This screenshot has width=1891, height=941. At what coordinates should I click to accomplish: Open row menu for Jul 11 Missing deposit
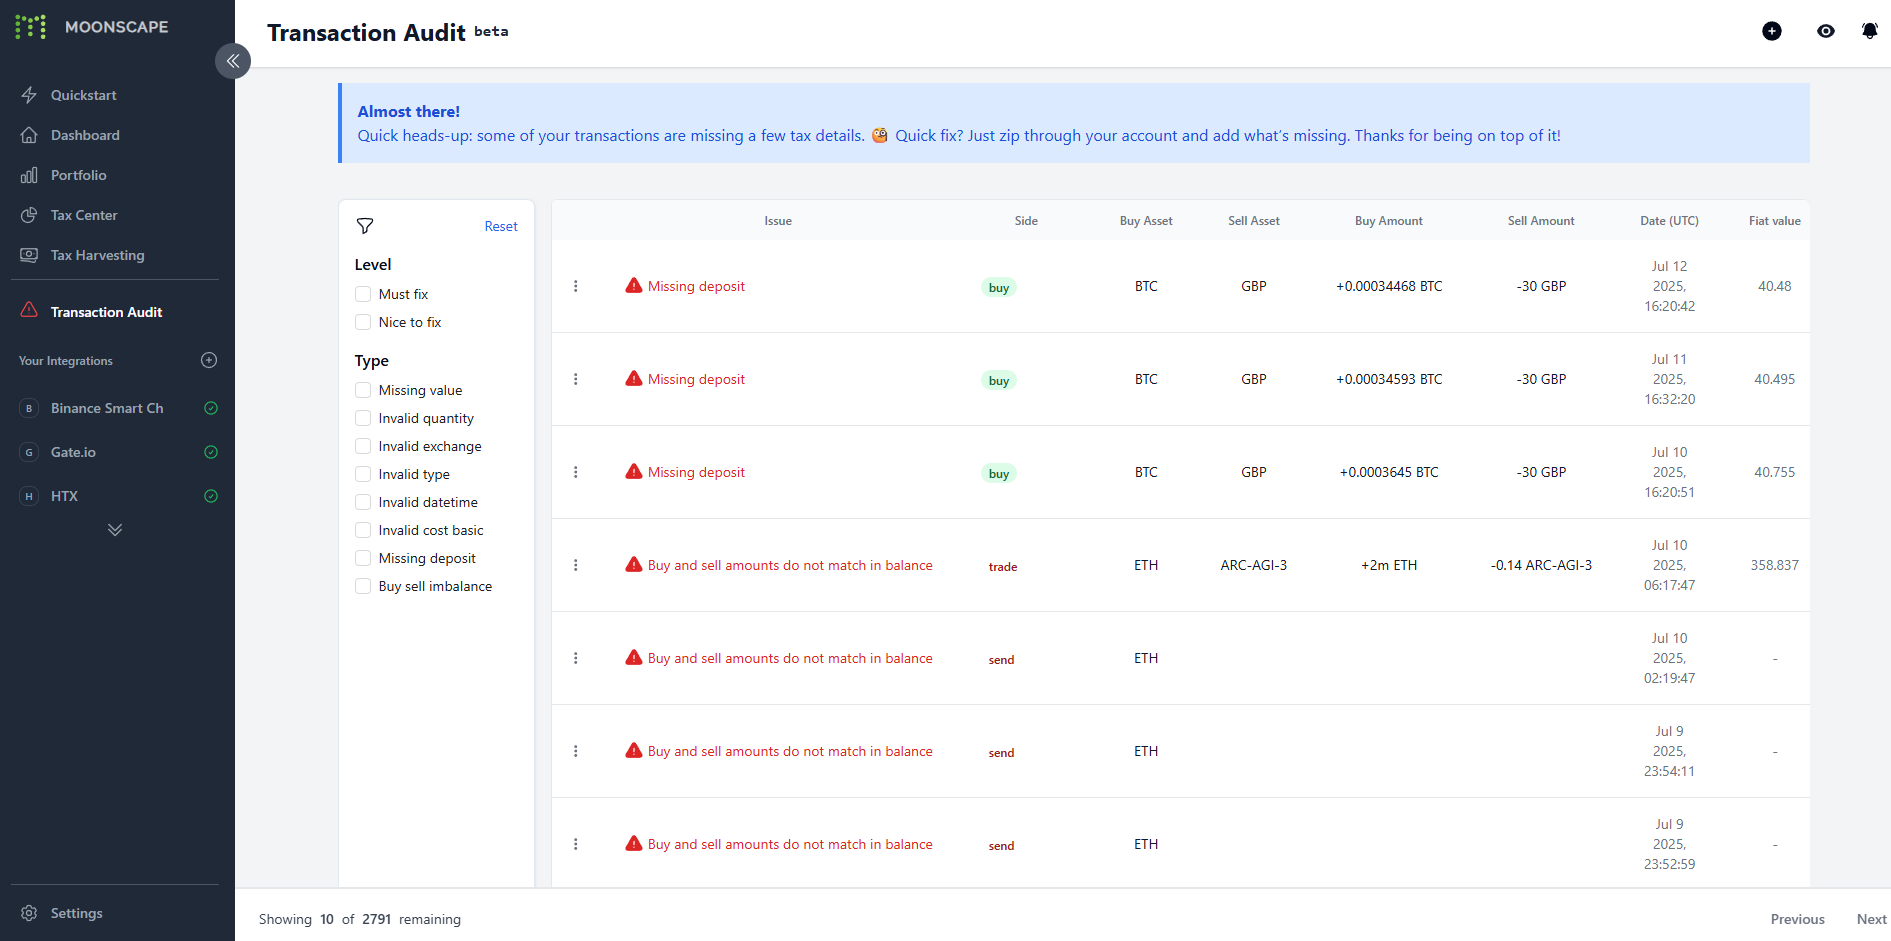point(576,379)
